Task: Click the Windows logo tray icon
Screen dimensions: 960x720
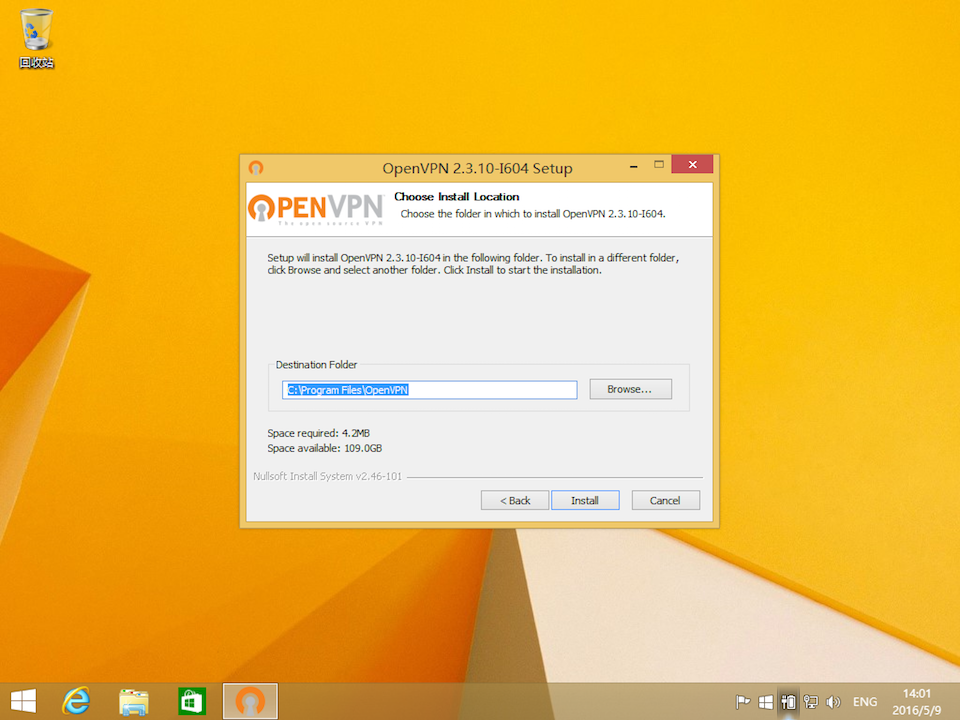Action: pyautogui.click(x=765, y=702)
